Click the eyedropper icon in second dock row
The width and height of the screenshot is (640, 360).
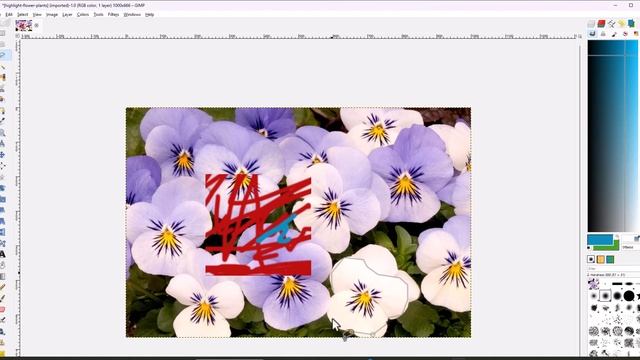click(614, 34)
